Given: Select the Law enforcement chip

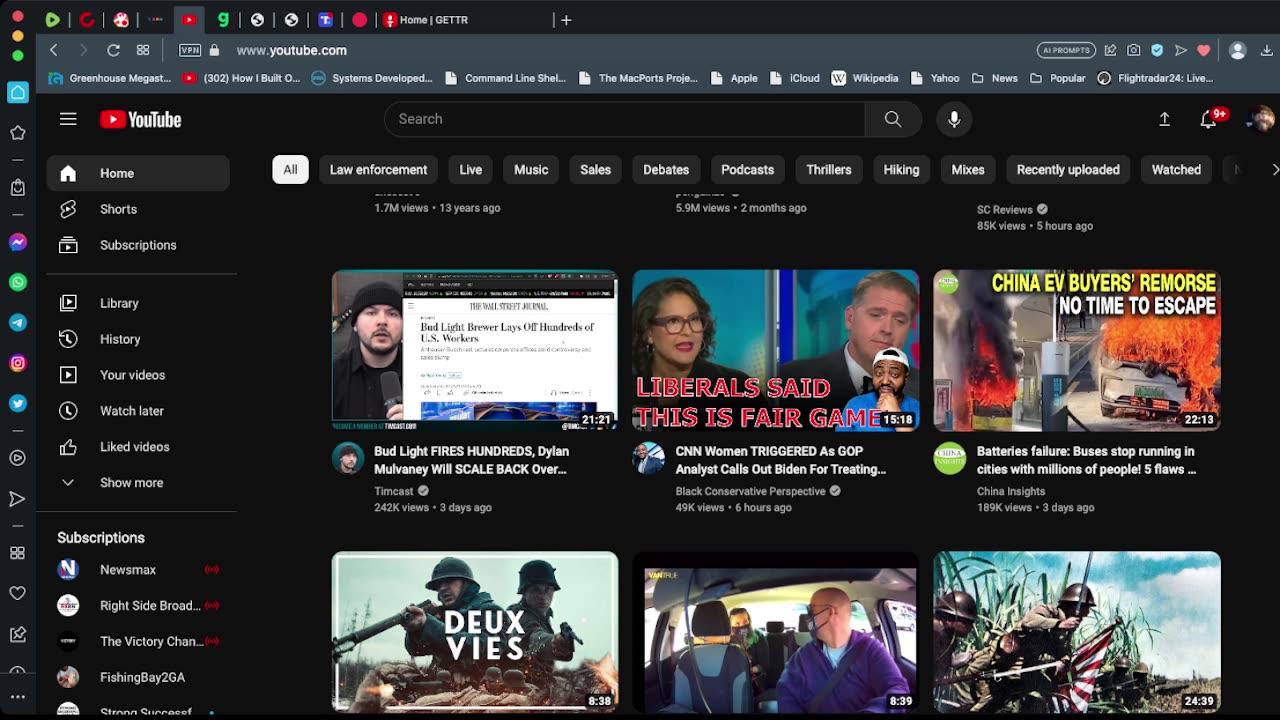Looking at the screenshot, I should [378, 170].
